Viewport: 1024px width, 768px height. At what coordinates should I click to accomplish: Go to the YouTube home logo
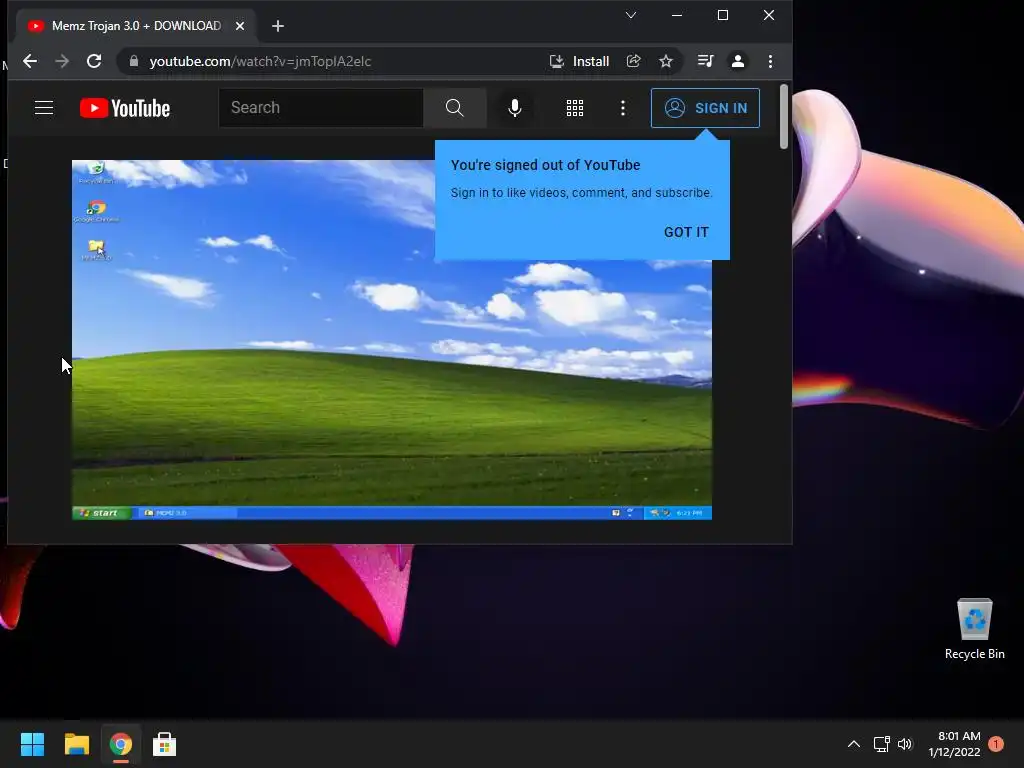pyautogui.click(x=125, y=108)
